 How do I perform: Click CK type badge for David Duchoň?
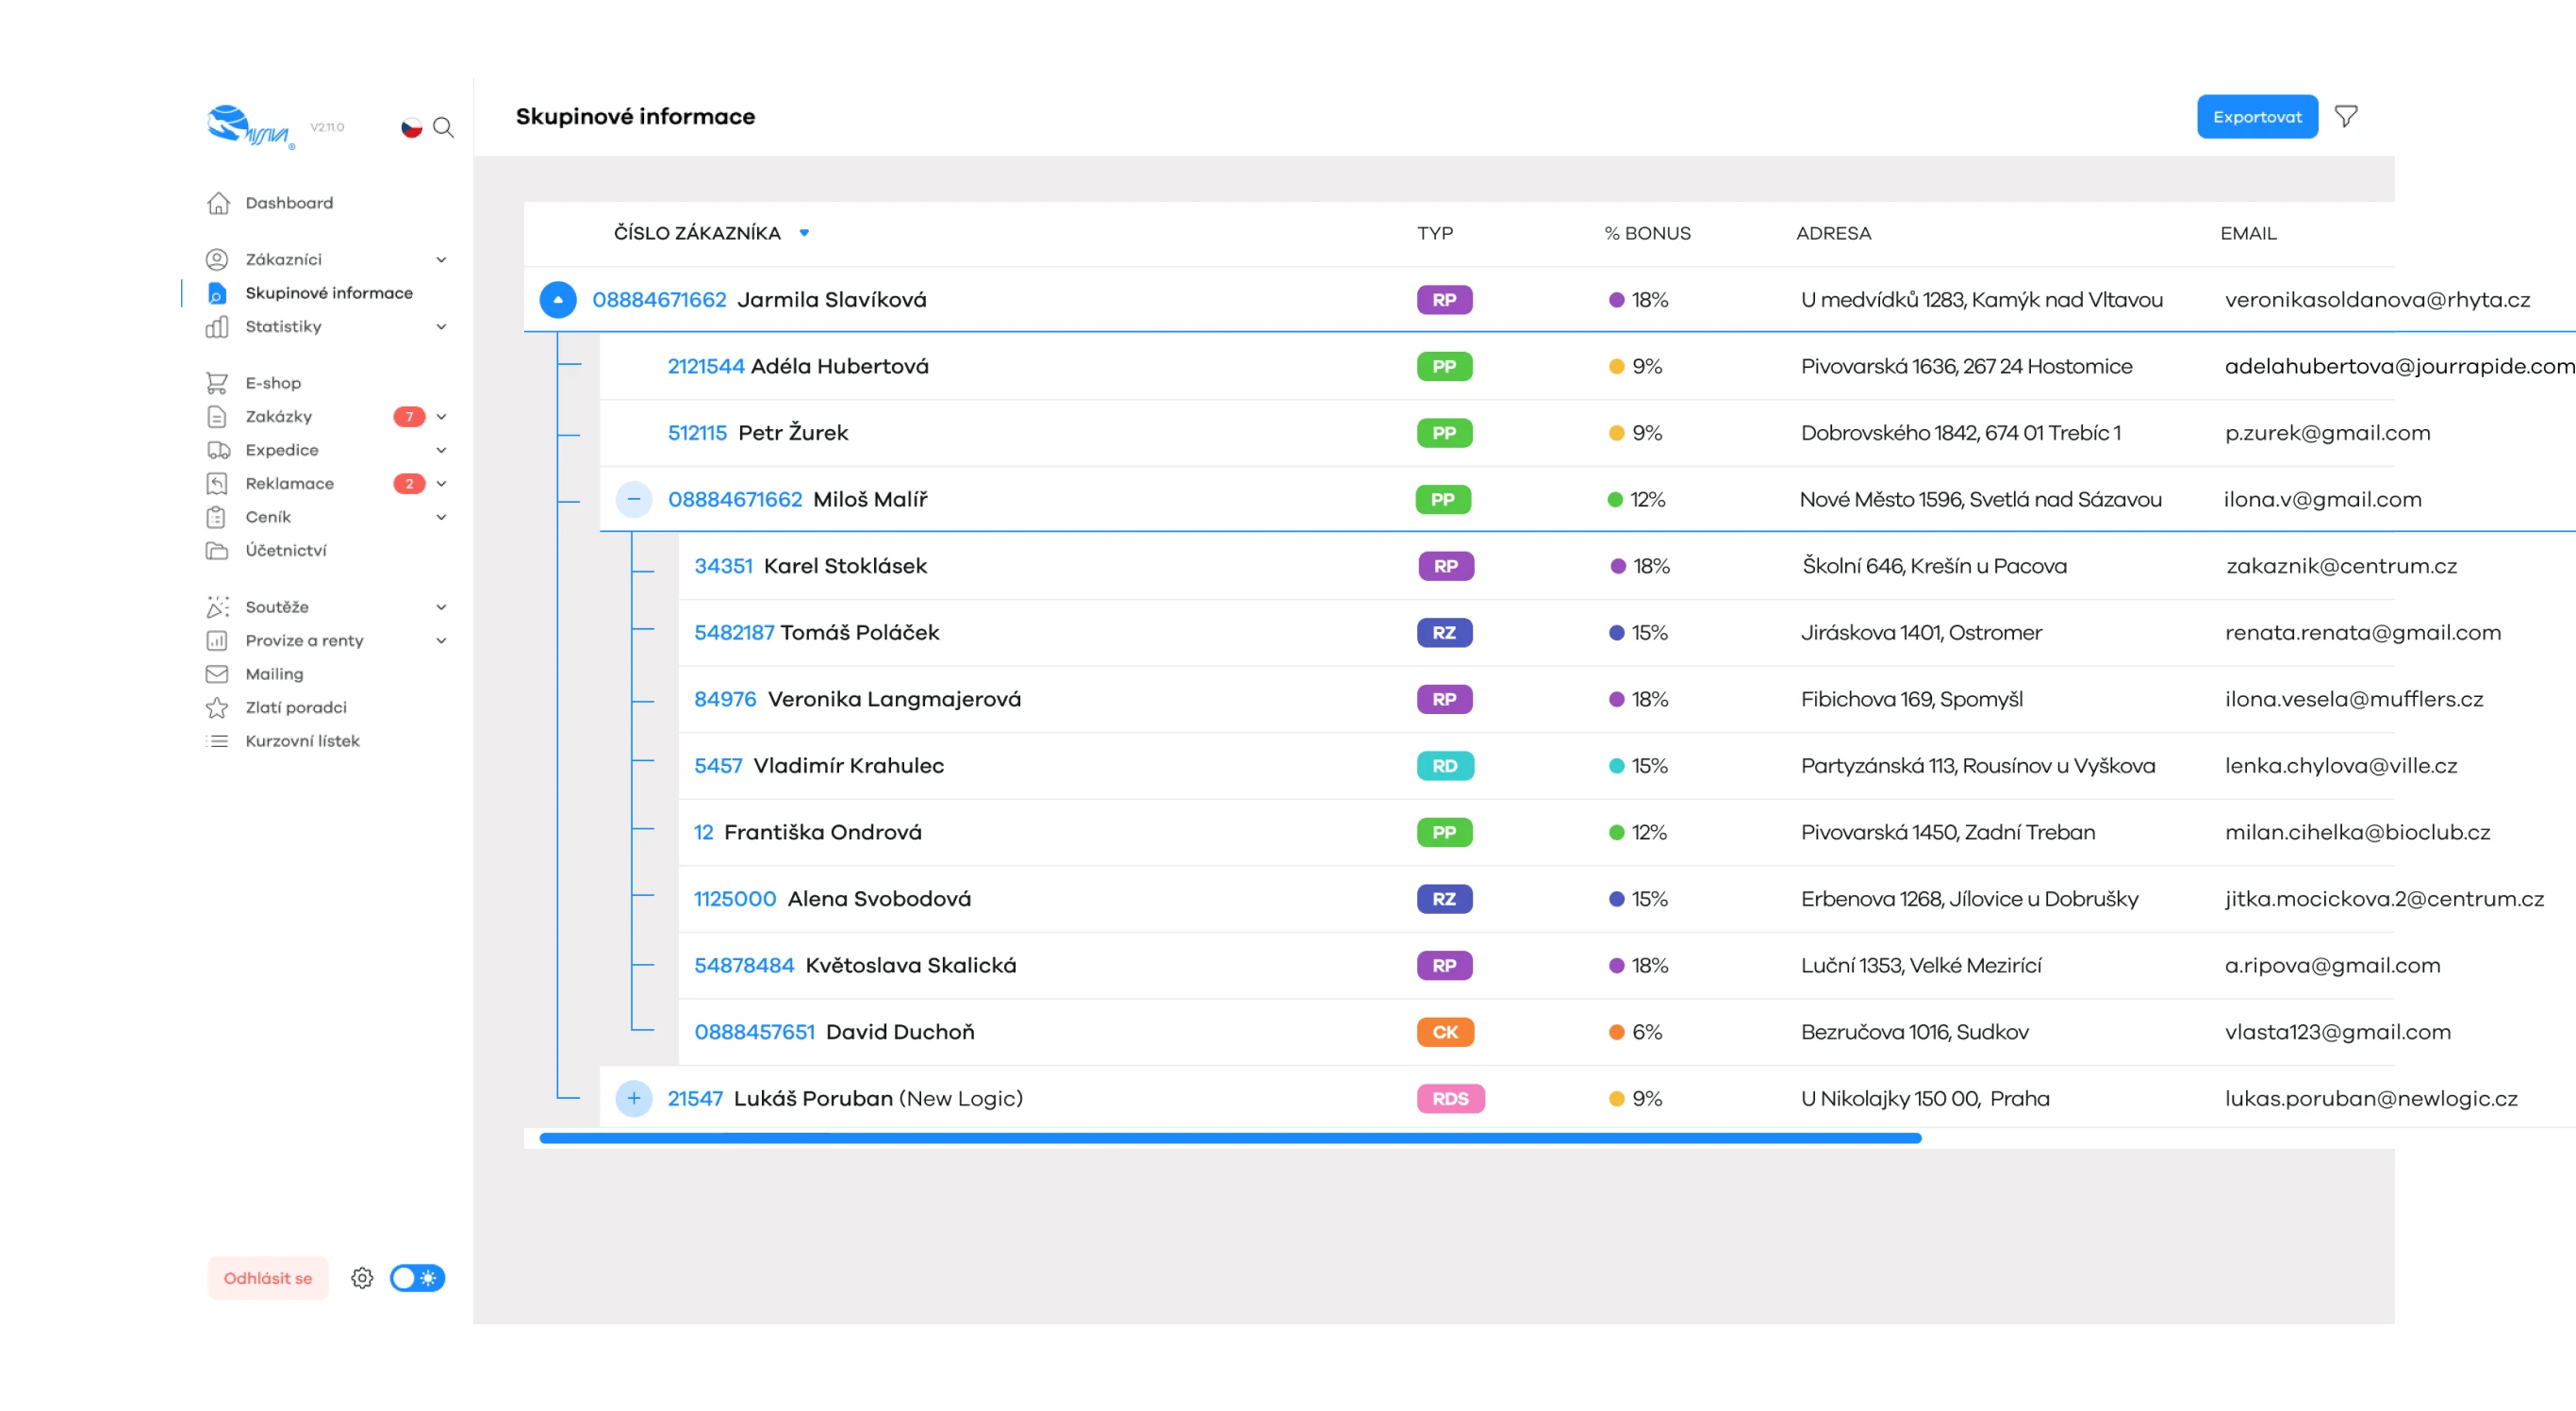pyautogui.click(x=1445, y=1032)
